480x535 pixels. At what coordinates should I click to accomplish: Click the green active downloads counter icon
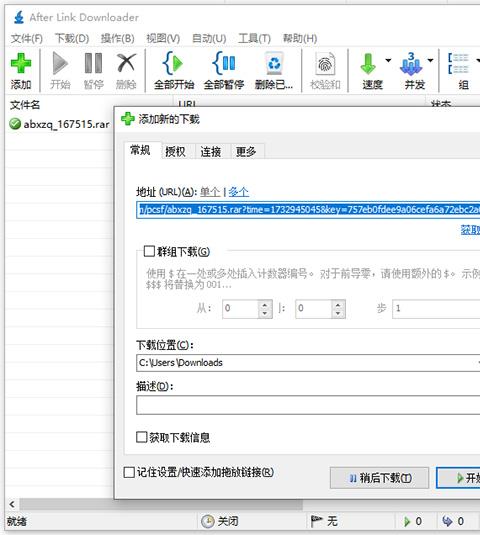pyautogui.click(x=407, y=521)
